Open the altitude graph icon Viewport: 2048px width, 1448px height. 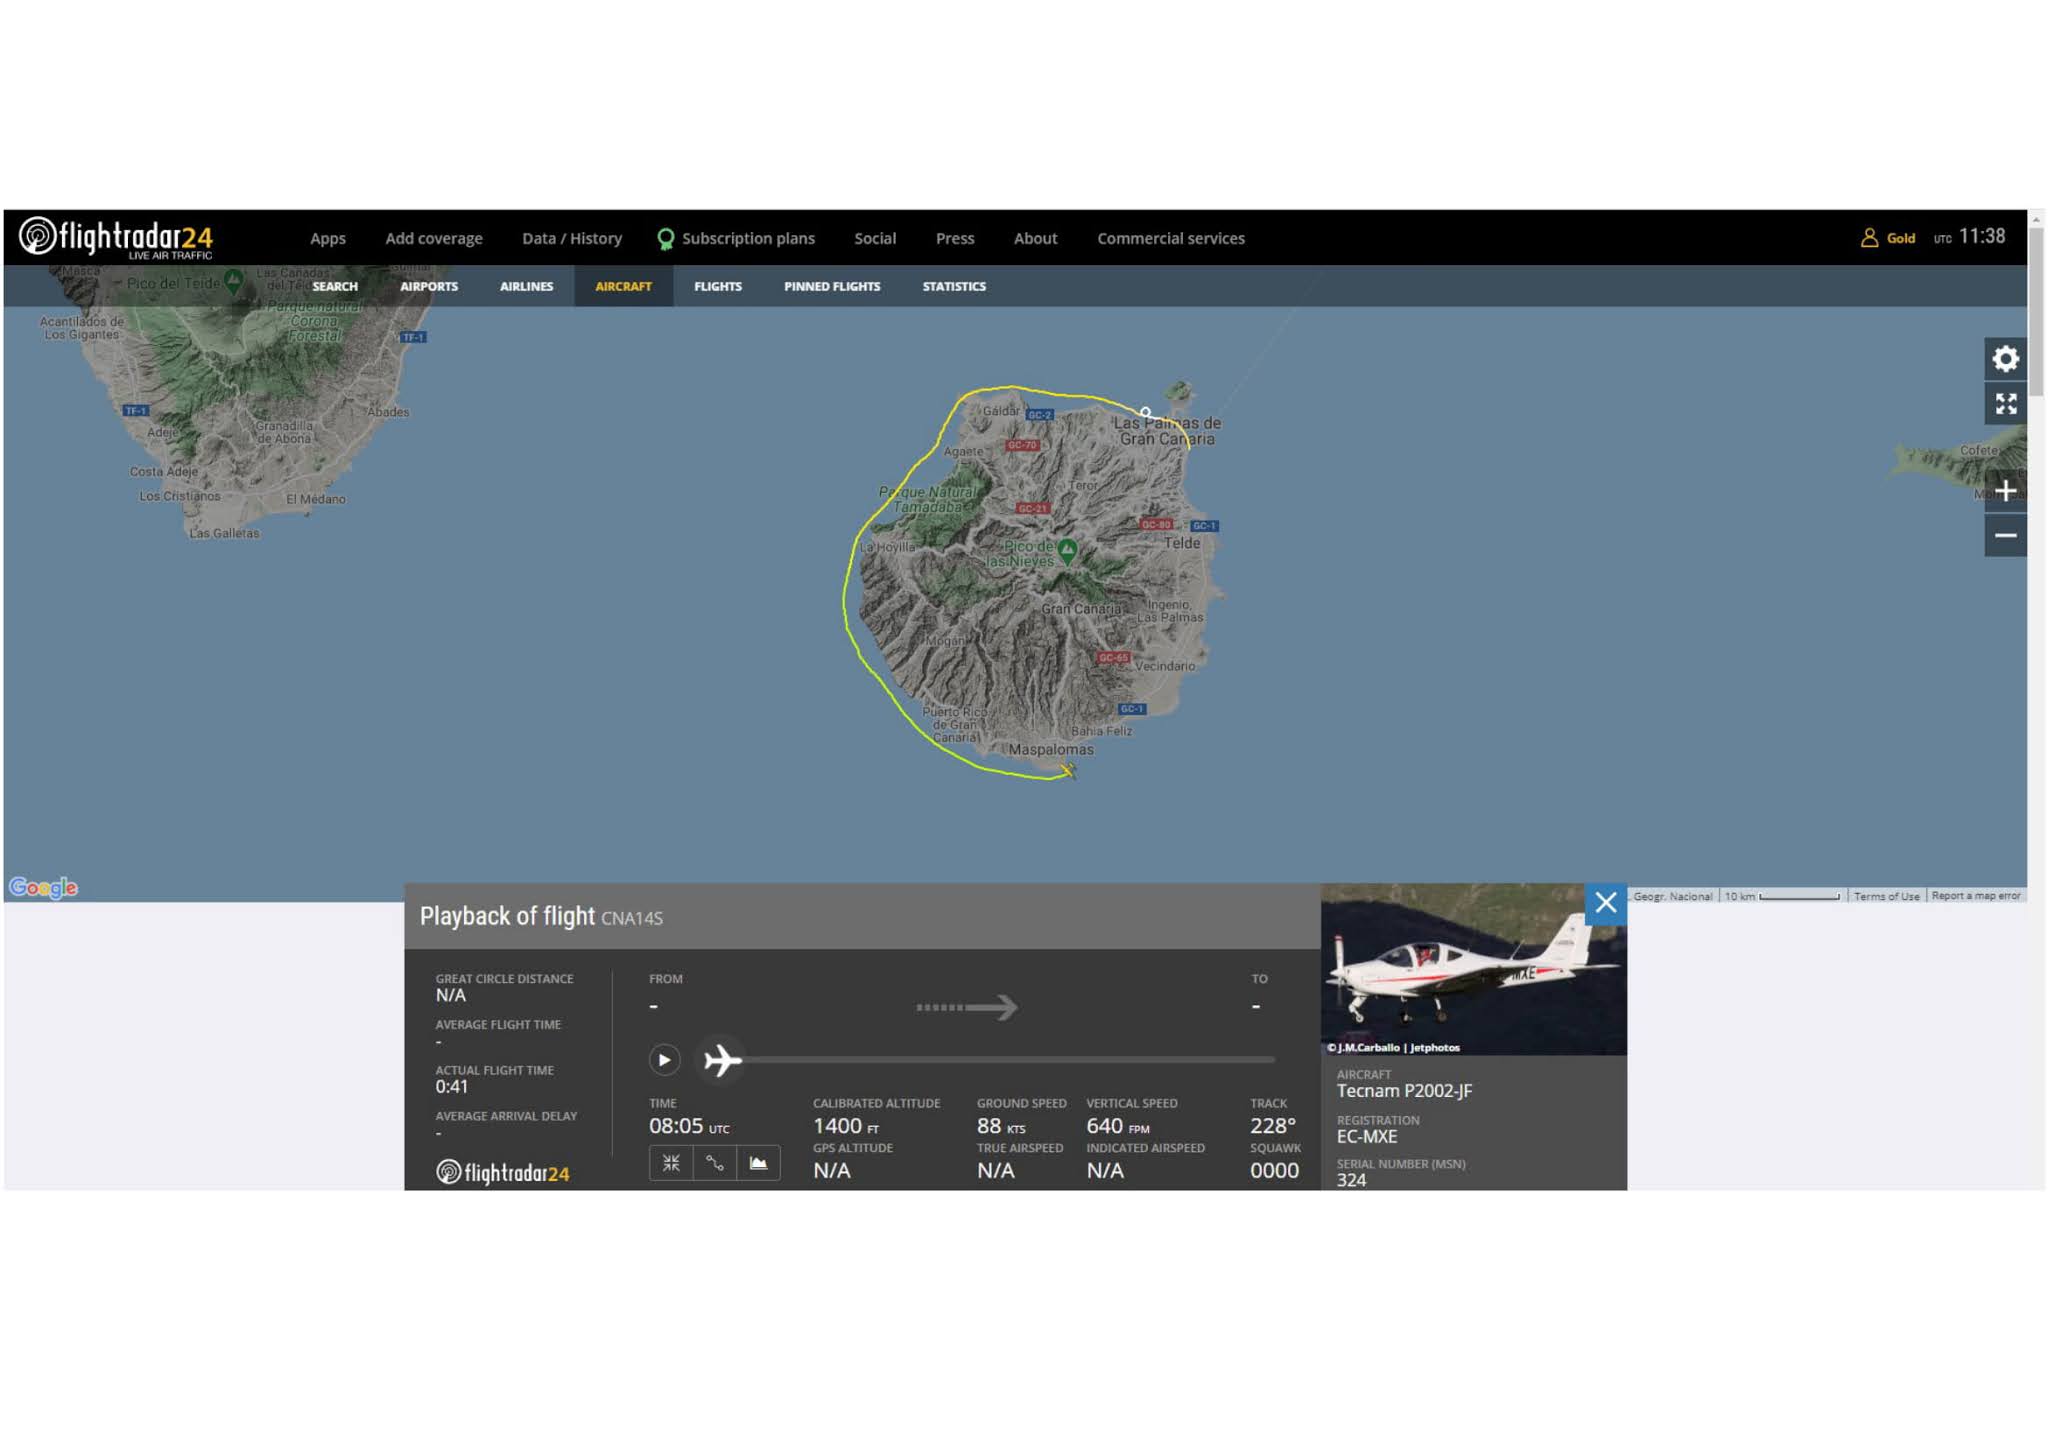tap(758, 1163)
